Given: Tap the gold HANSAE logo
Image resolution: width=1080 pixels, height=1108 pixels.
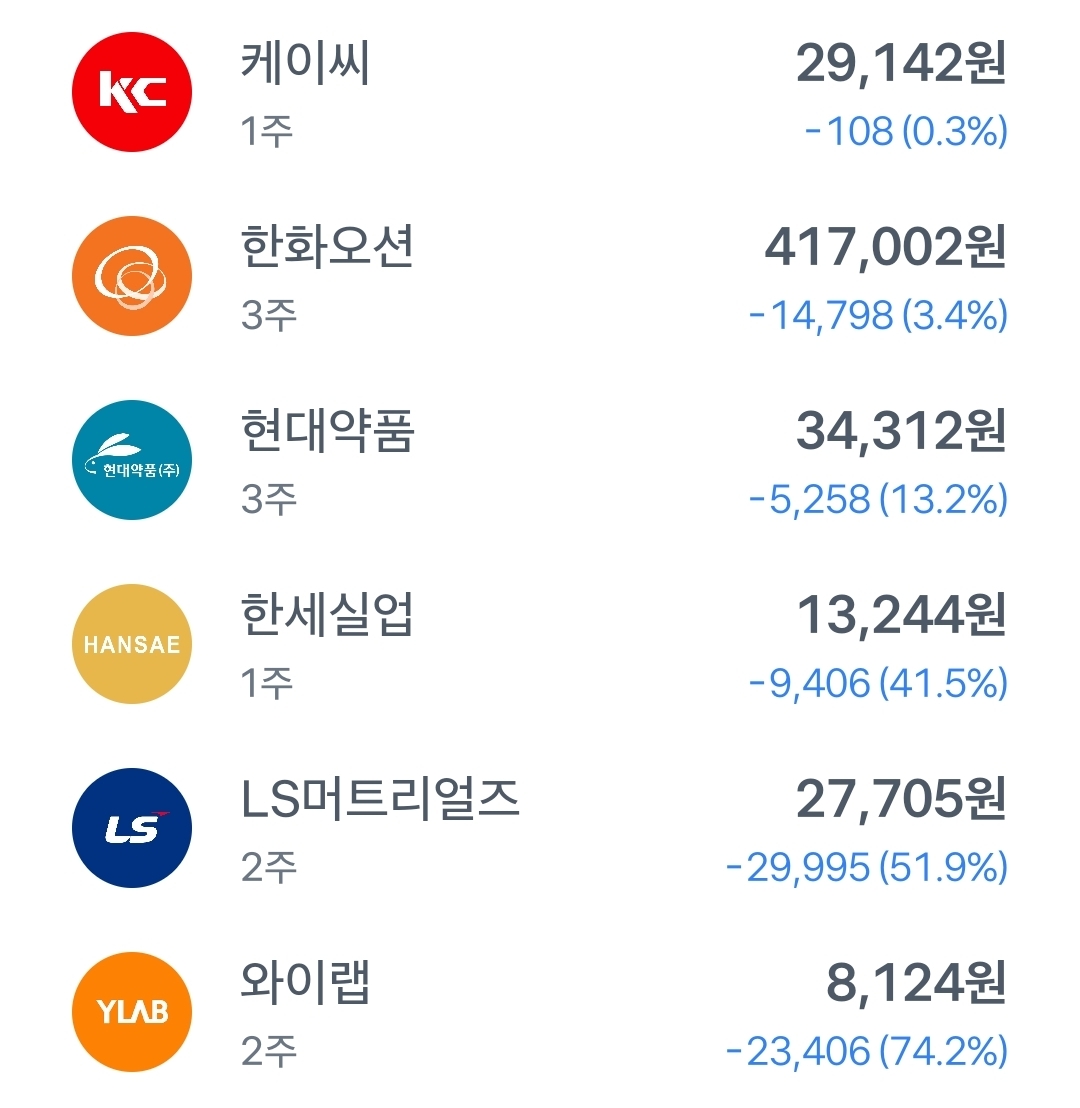Looking at the screenshot, I should (132, 644).
